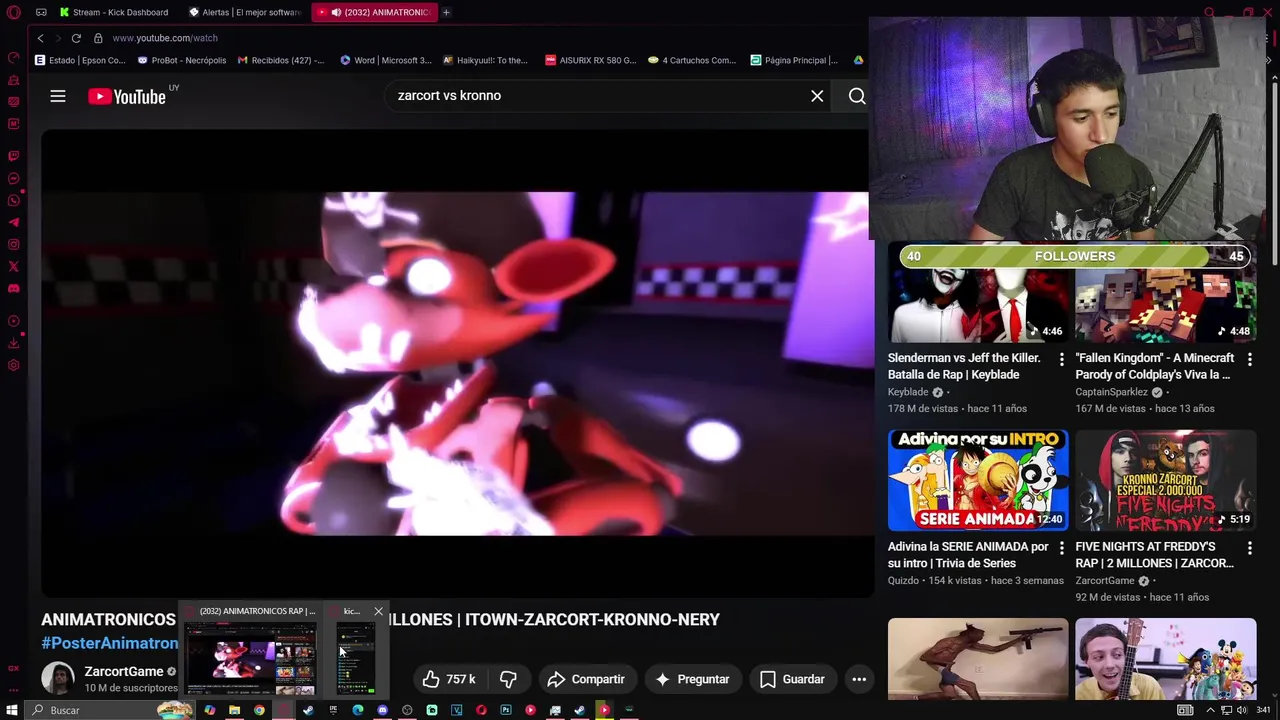Screen dimensions: 1280x720
Task: Save the video with Guardar
Action: tap(792, 679)
